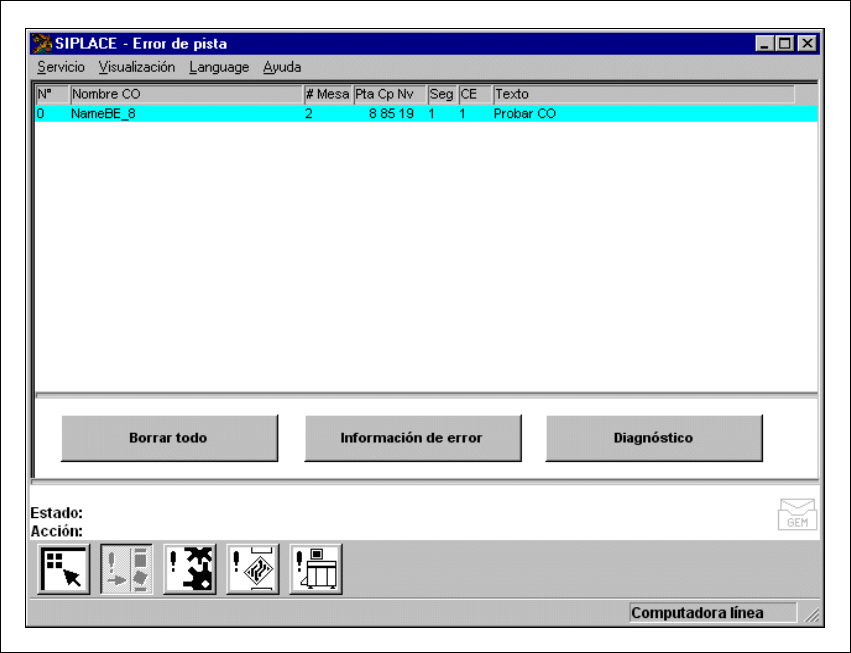Viewport: 851px width, 653px height.
Task: Open the Servicio menu
Action: tap(61, 67)
